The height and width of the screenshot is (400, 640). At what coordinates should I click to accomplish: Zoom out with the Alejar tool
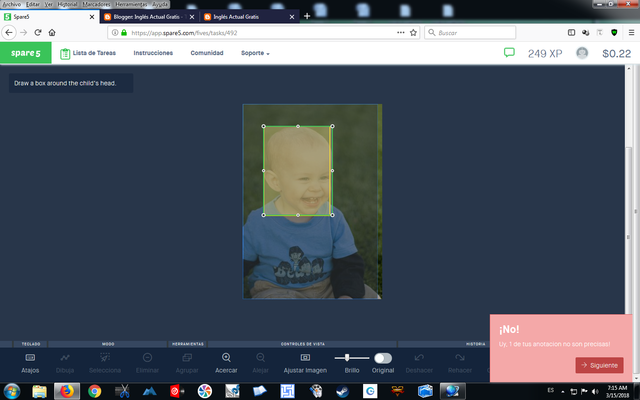(260, 363)
